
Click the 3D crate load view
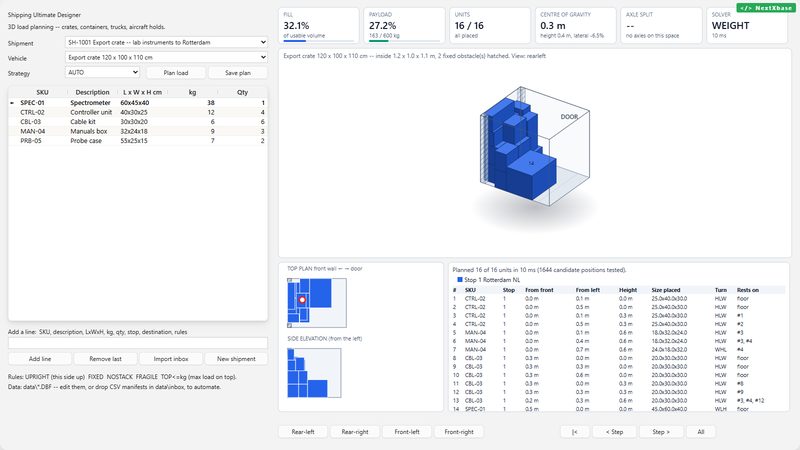pos(535,153)
